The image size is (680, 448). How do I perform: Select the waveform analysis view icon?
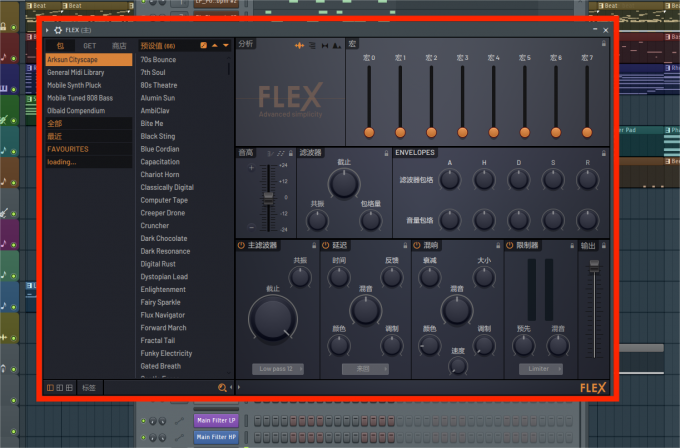[x=299, y=45]
